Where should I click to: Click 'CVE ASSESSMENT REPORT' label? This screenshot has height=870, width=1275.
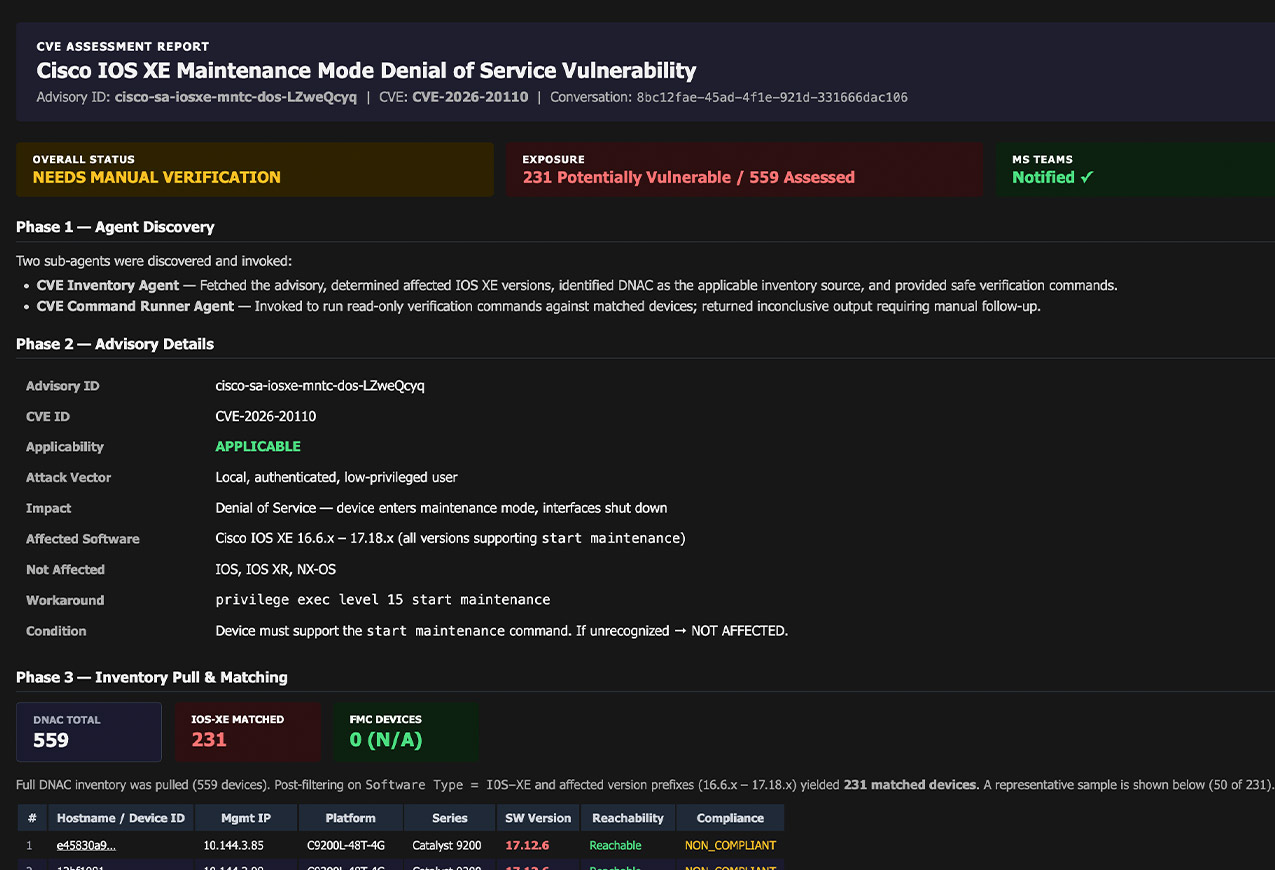(123, 46)
